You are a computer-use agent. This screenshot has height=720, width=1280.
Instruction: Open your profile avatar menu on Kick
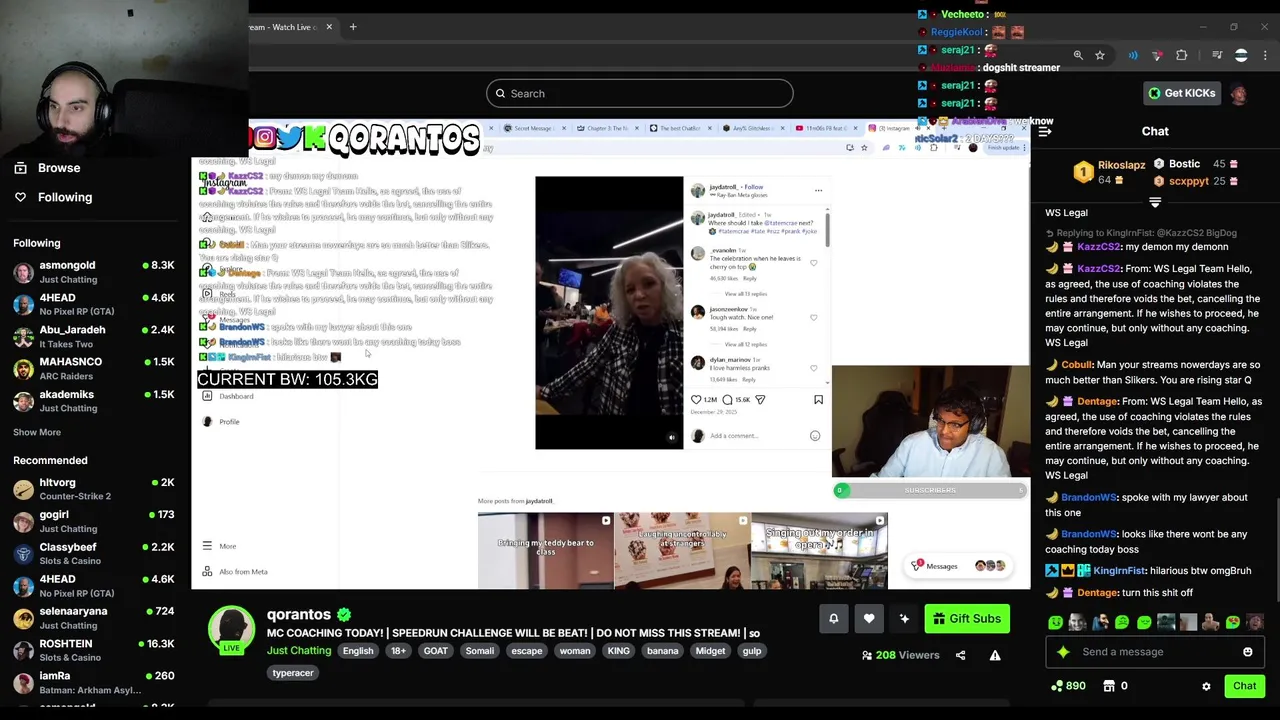point(1239,94)
